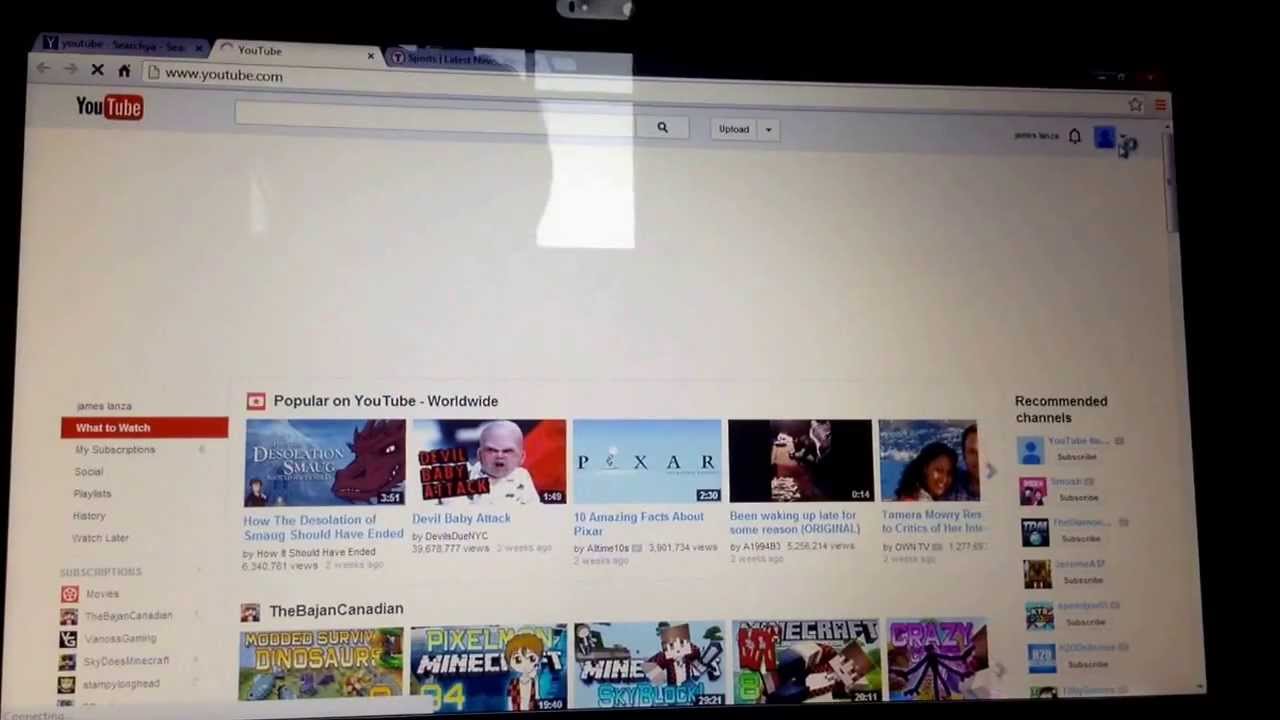Open Tamera Mowry video title link
The width and height of the screenshot is (1280, 720).
click(932, 521)
